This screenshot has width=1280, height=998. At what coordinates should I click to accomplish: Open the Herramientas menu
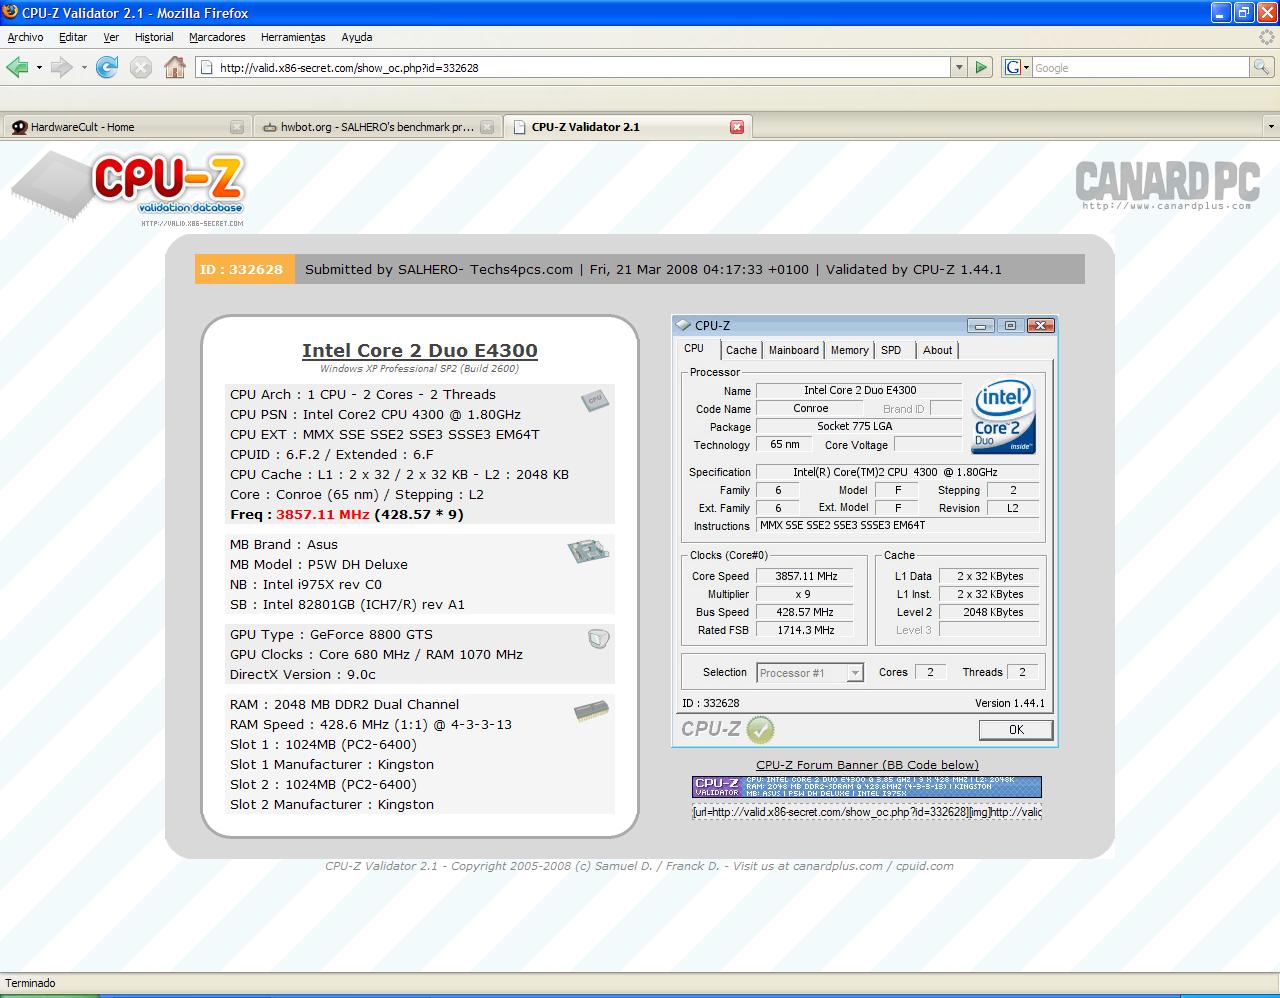point(293,37)
